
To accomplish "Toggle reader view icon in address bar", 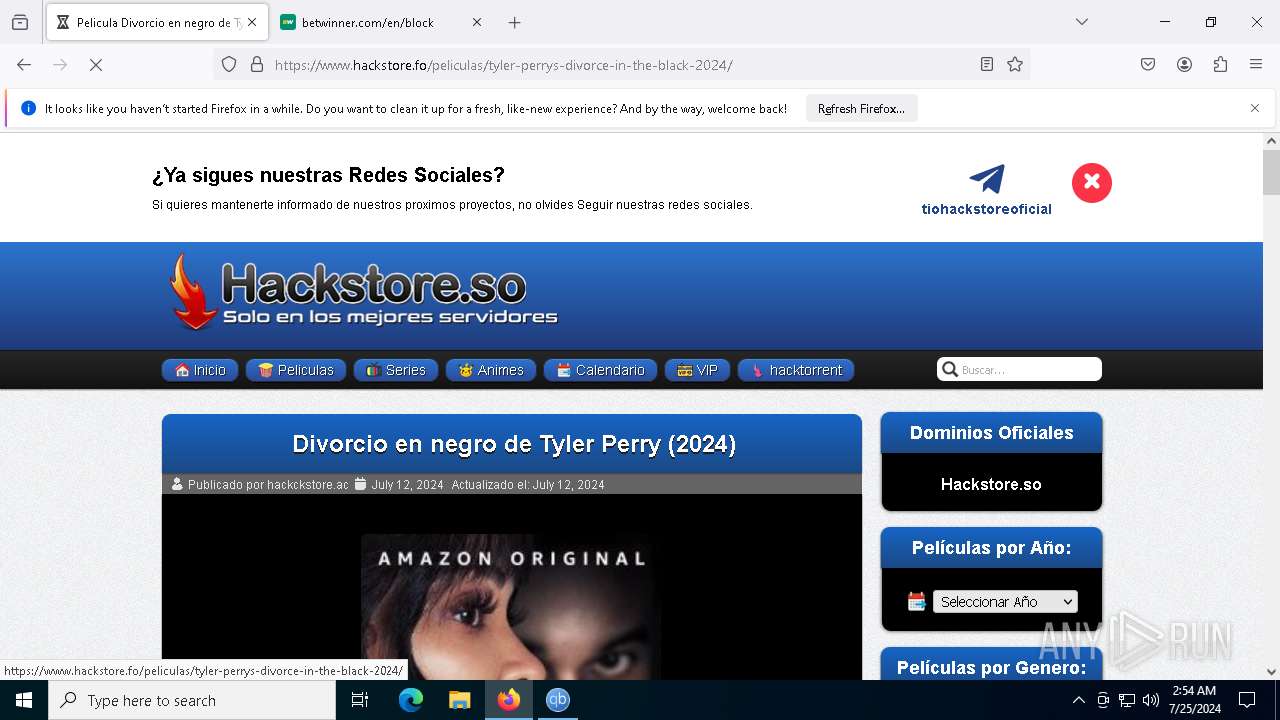I will pyautogui.click(x=987, y=65).
